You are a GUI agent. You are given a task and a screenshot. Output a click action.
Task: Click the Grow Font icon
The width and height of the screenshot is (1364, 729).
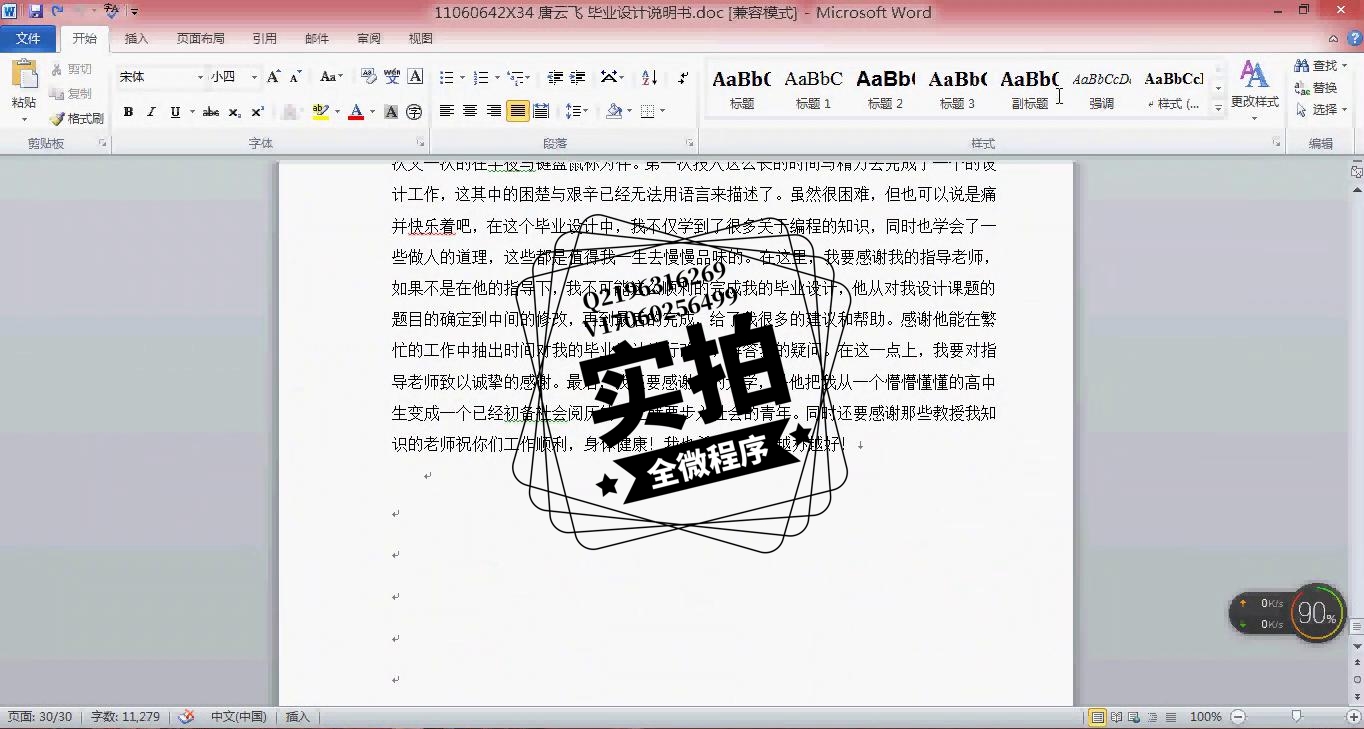click(273, 77)
